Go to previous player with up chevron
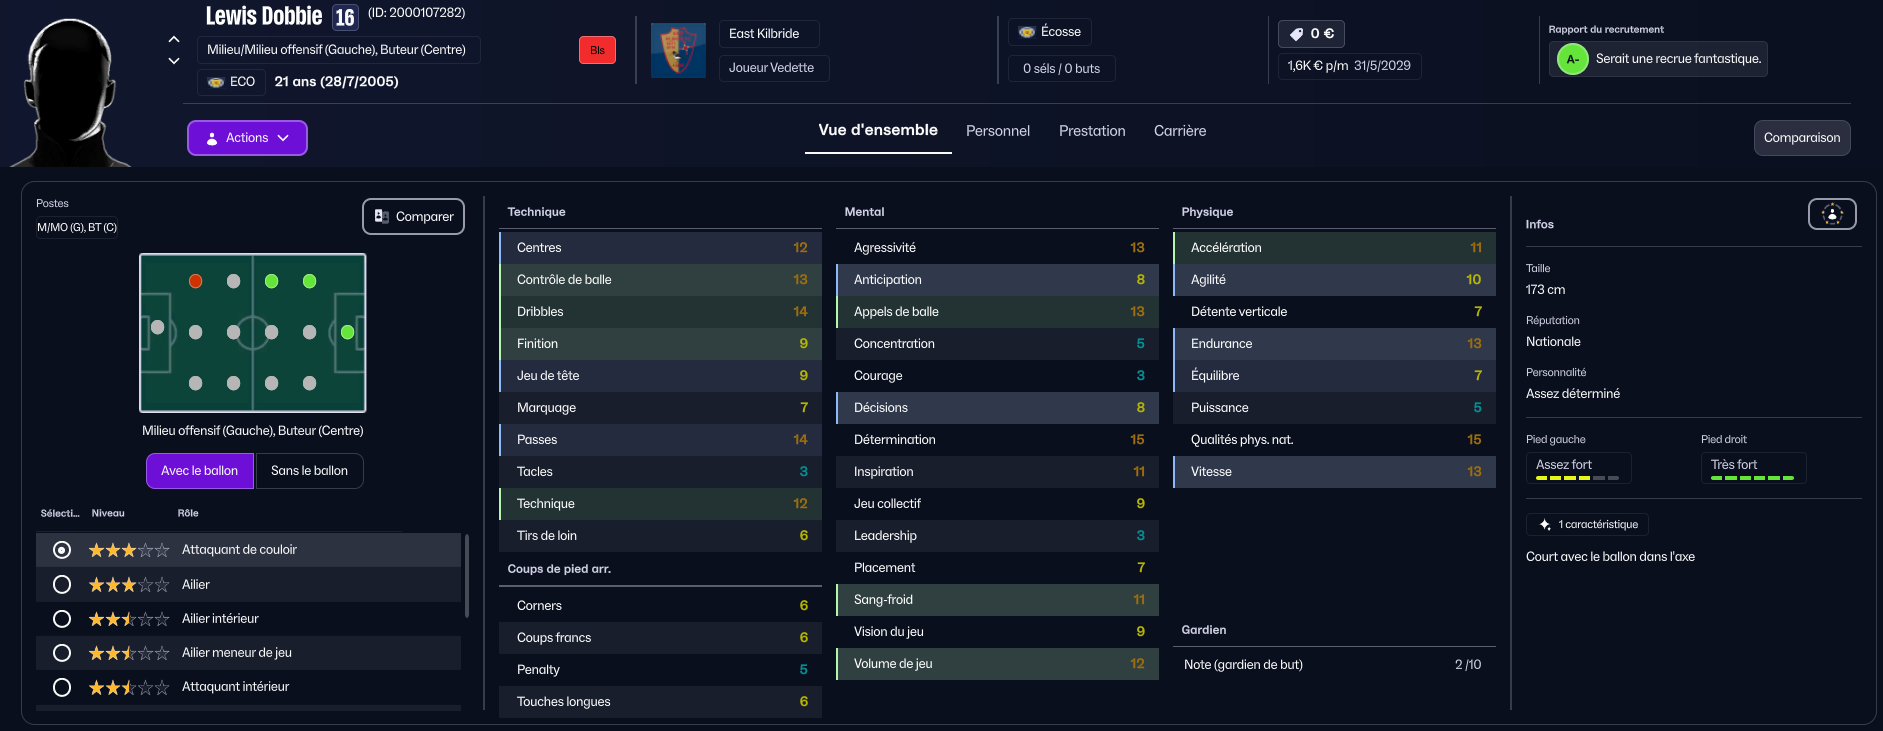This screenshot has height=731, width=1883. point(174,39)
